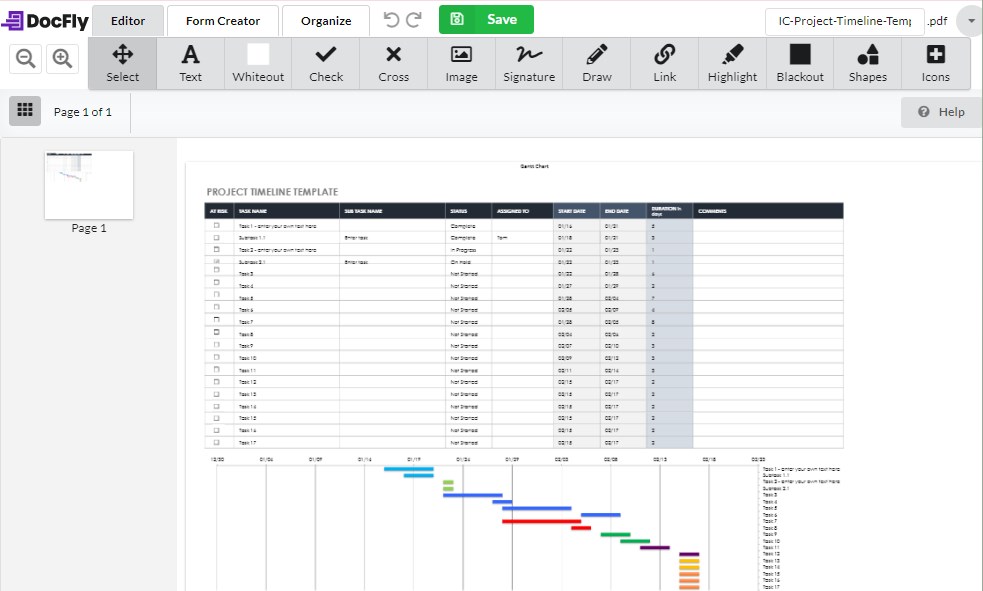Select the Check mark tool
This screenshot has width=983, height=591.
click(x=325, y=63)
